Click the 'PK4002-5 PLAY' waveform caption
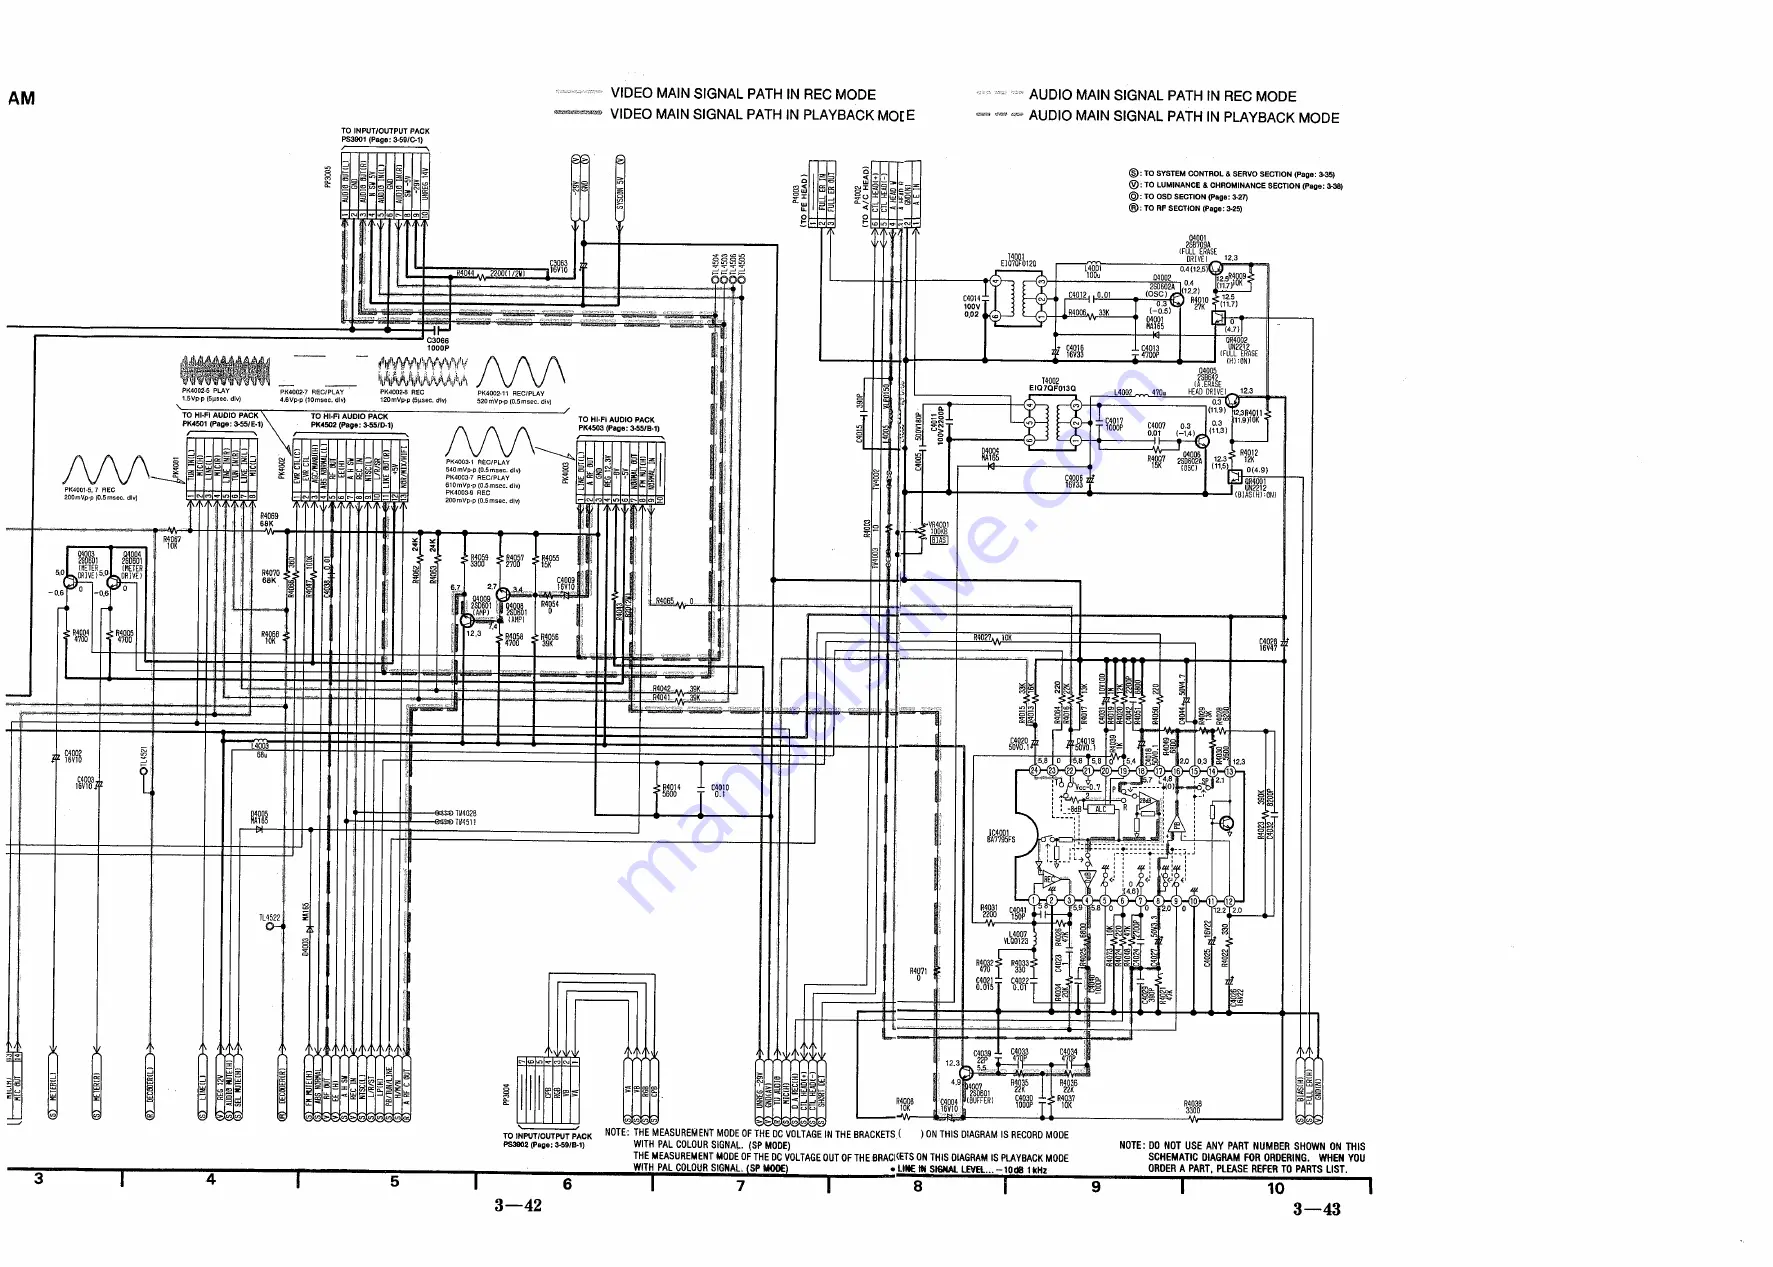Viewport: 1773px width, 1267px height. pos(206,391)
